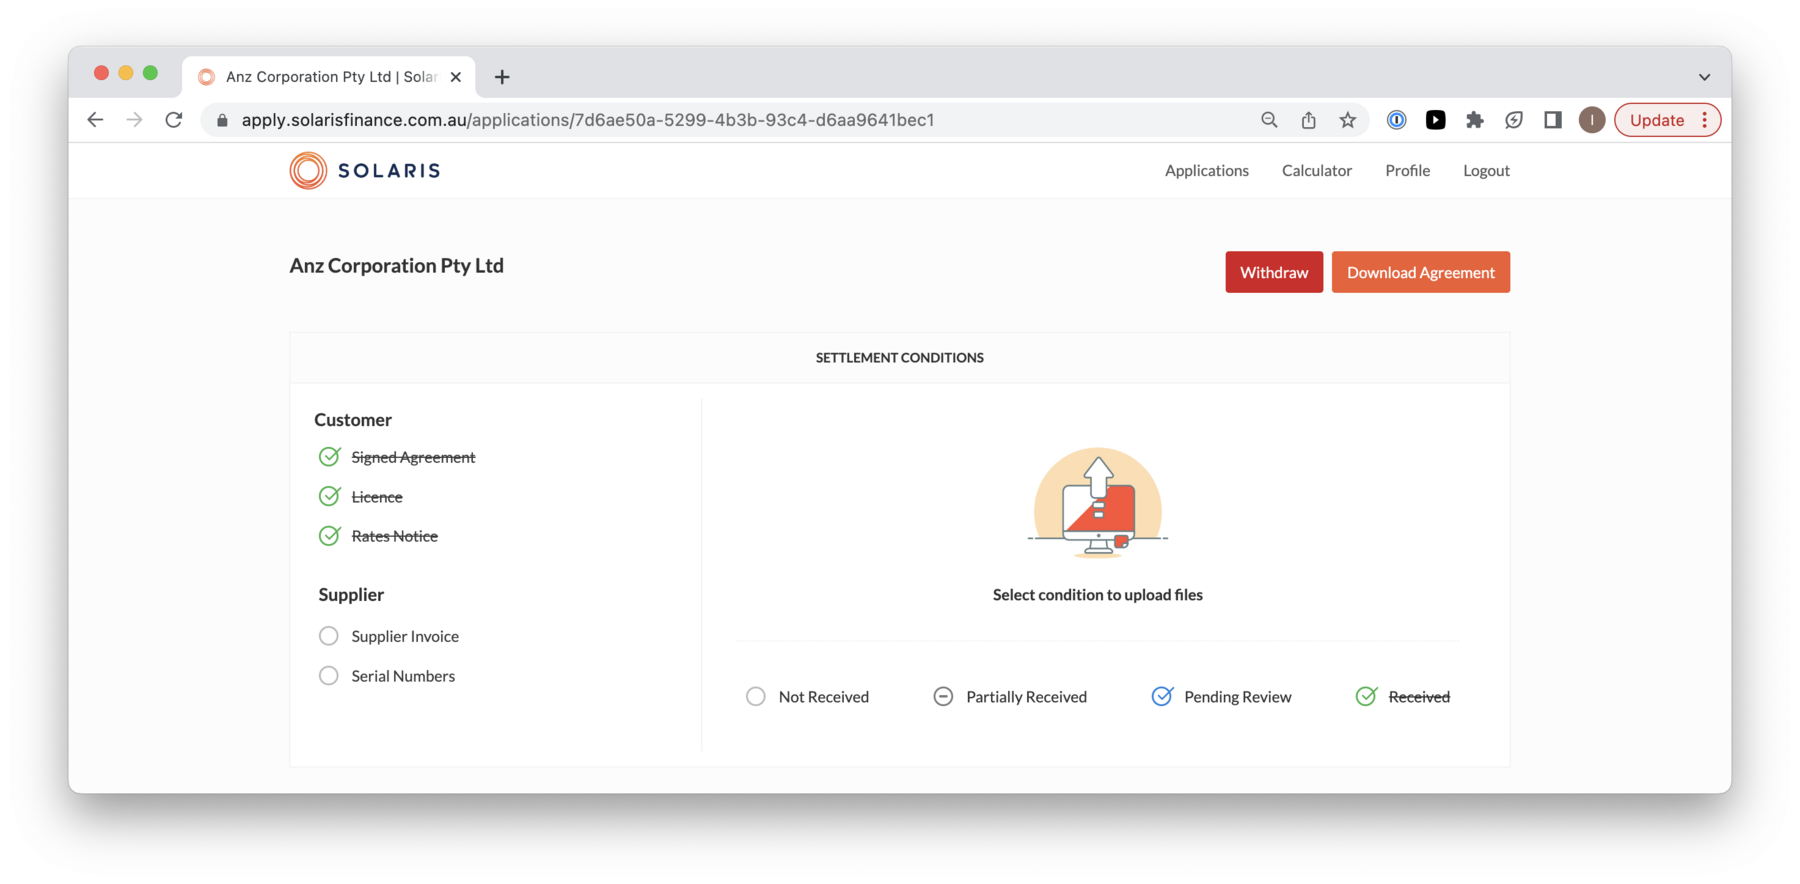The width and height of the screenshot is (1800, 884).
Task: Click the browser forward arrow
Action: coord(134,120)
